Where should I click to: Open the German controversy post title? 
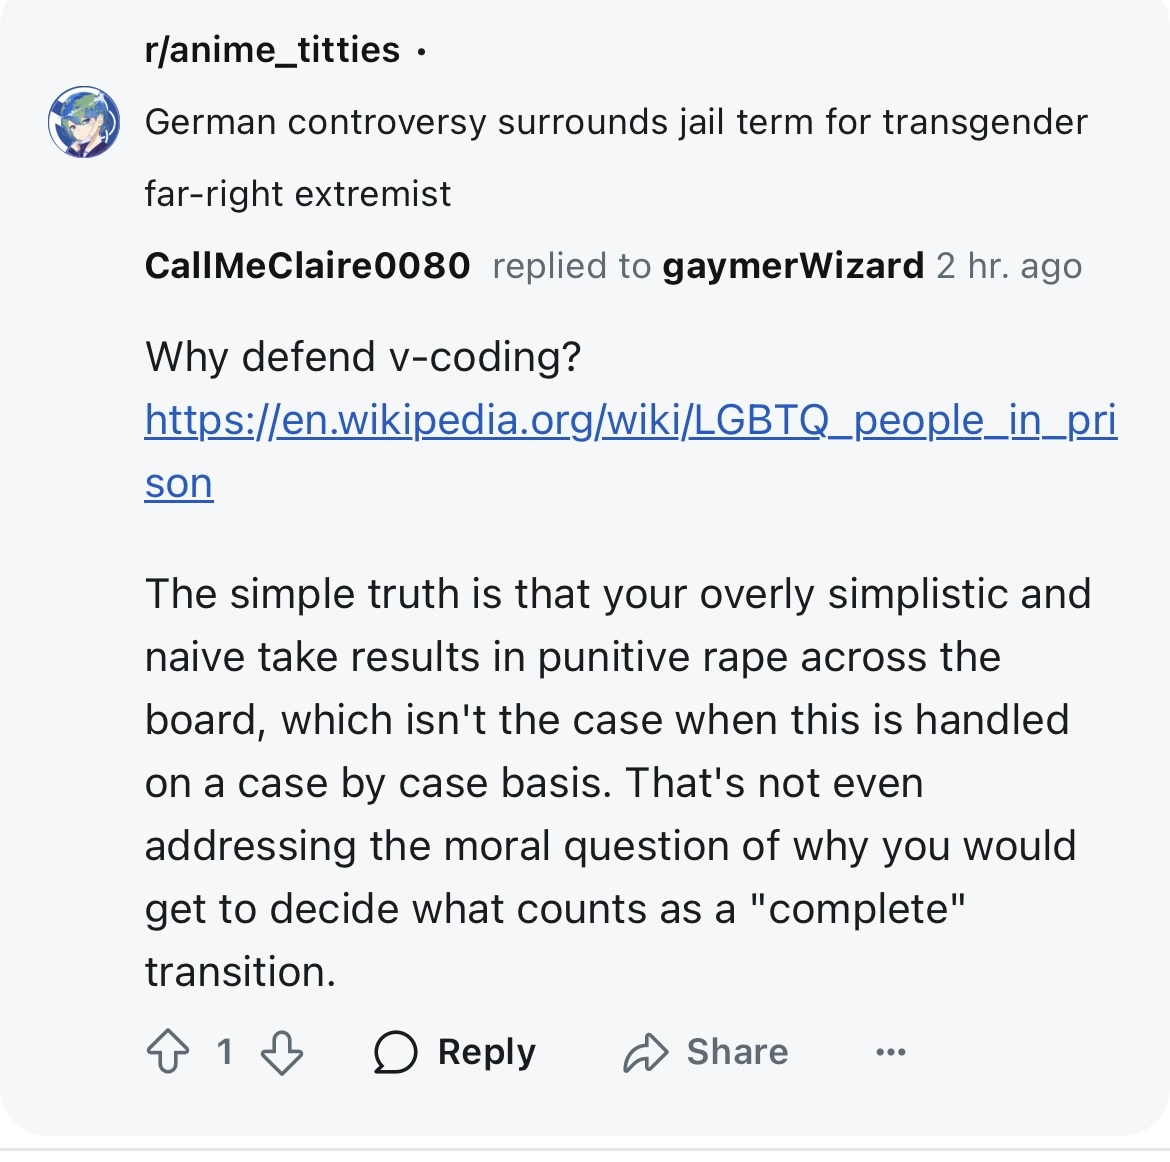[x=615, y=122]
